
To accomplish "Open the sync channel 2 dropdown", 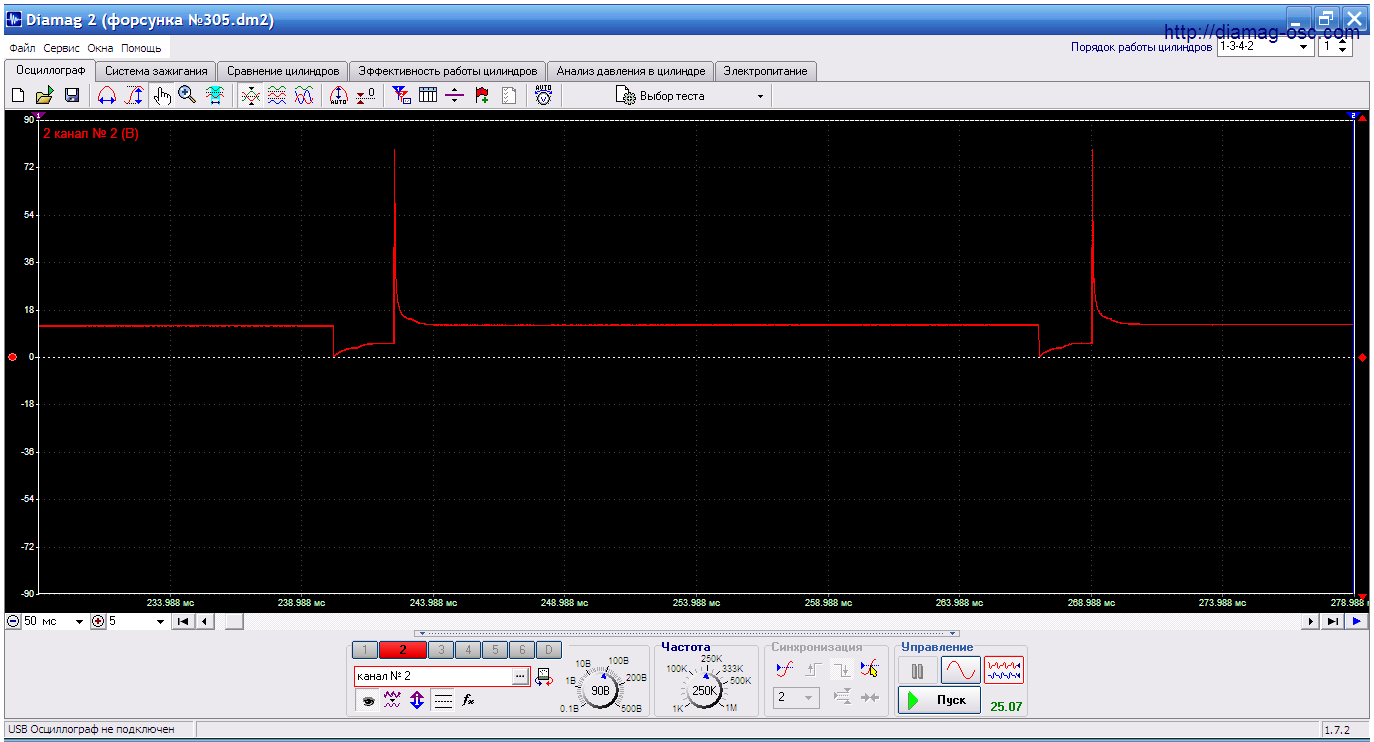I will click(796, 697).
